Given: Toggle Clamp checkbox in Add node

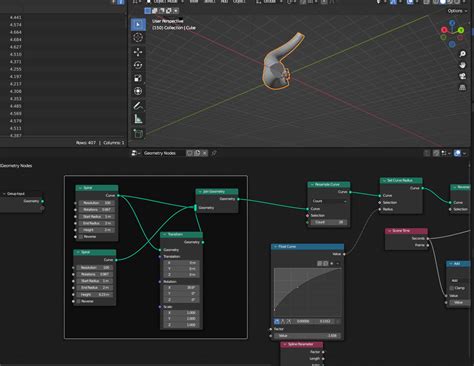Looking at the screenshot, I should [452, 288].
